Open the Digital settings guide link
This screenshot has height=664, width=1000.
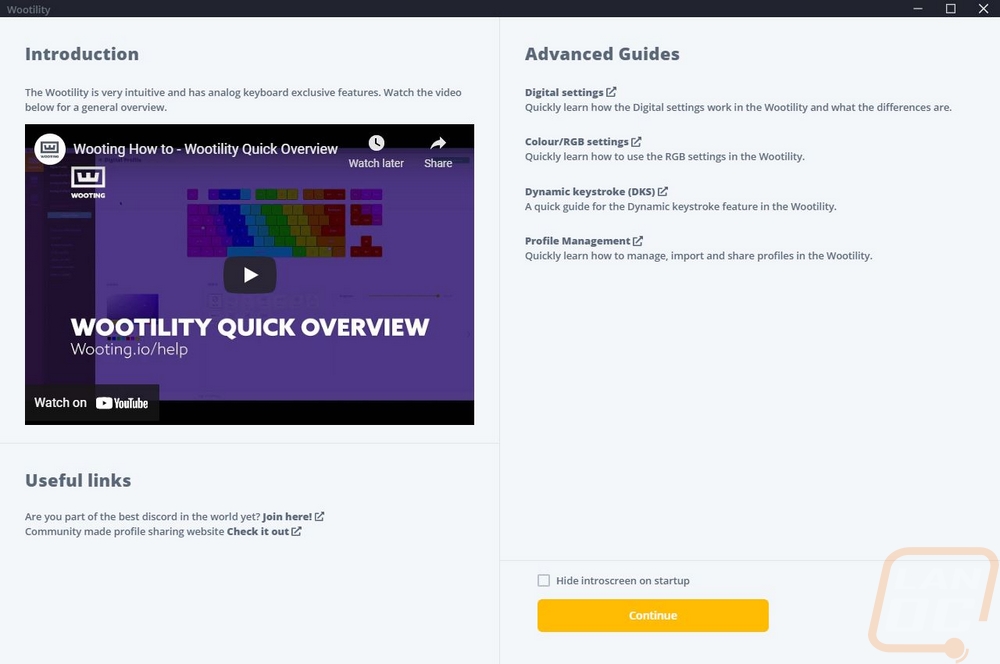pyautogui.click(x=564, y=92)
